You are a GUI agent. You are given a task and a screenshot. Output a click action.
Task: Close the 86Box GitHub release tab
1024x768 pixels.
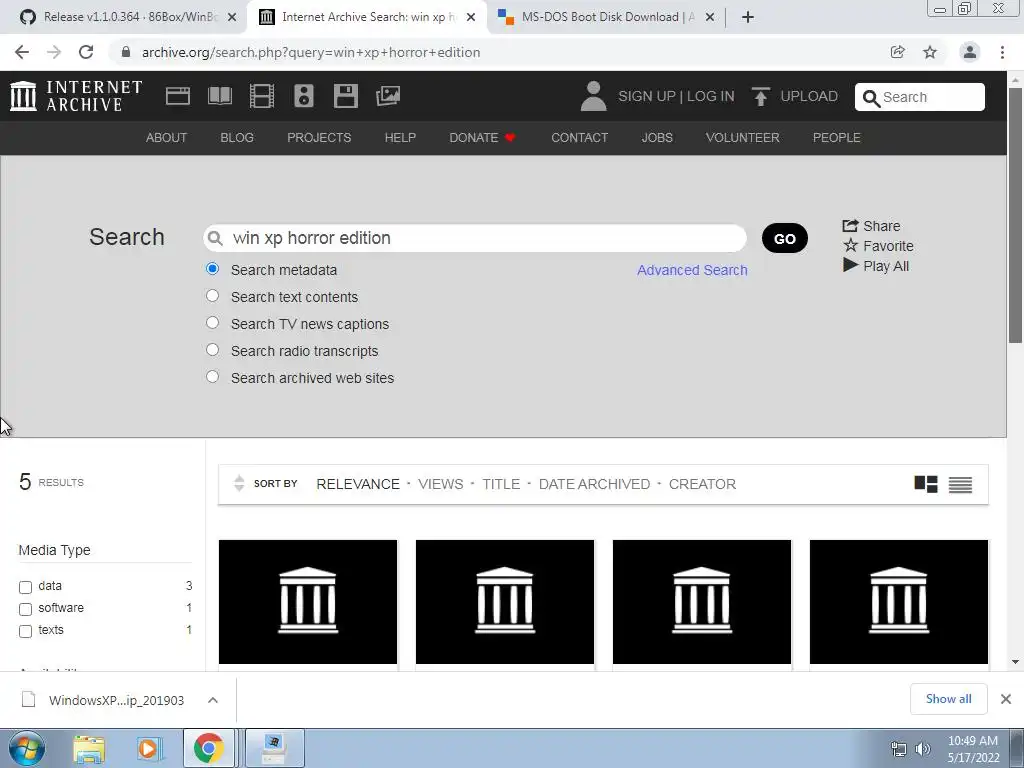pyautogui.click(x=232, y=17)
